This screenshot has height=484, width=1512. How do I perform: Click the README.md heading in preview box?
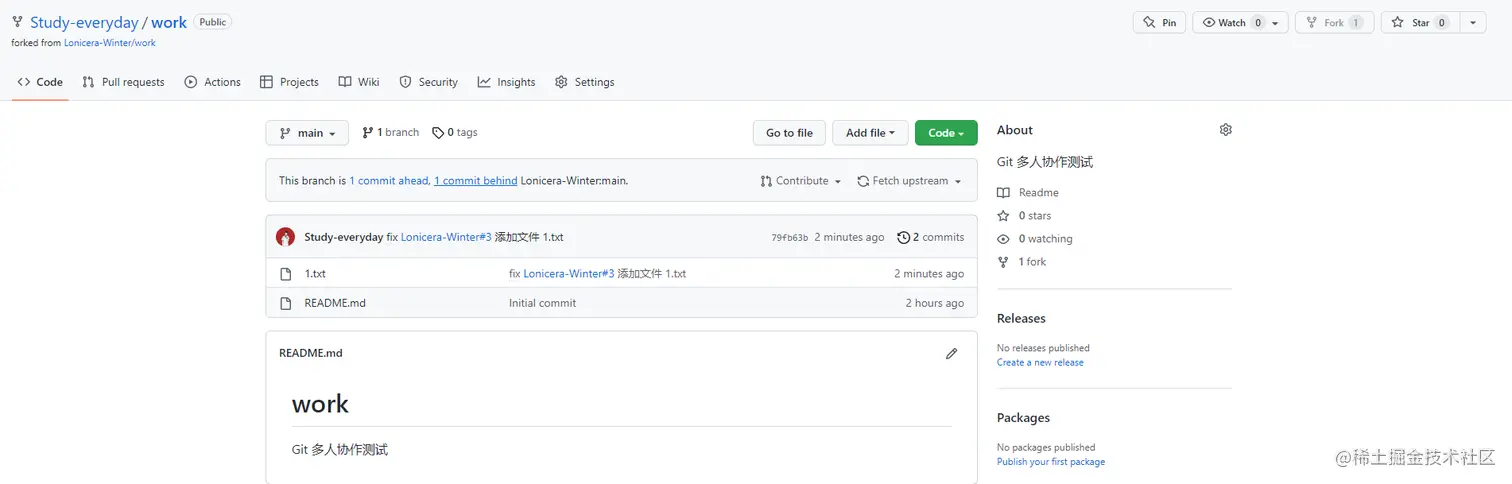[310, 353]
